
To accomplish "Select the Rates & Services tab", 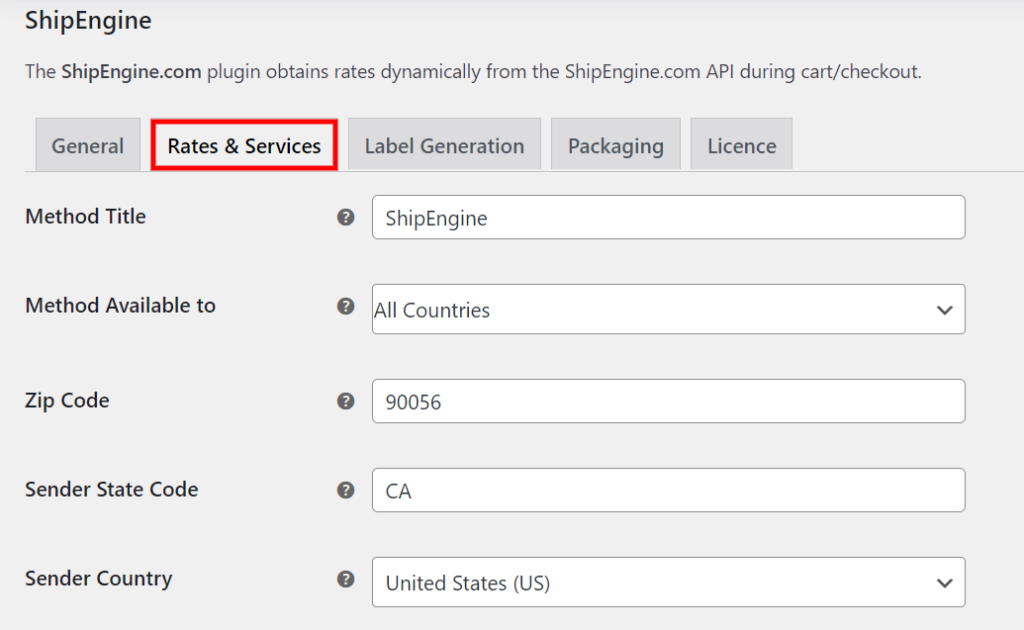I will point(243,145).
